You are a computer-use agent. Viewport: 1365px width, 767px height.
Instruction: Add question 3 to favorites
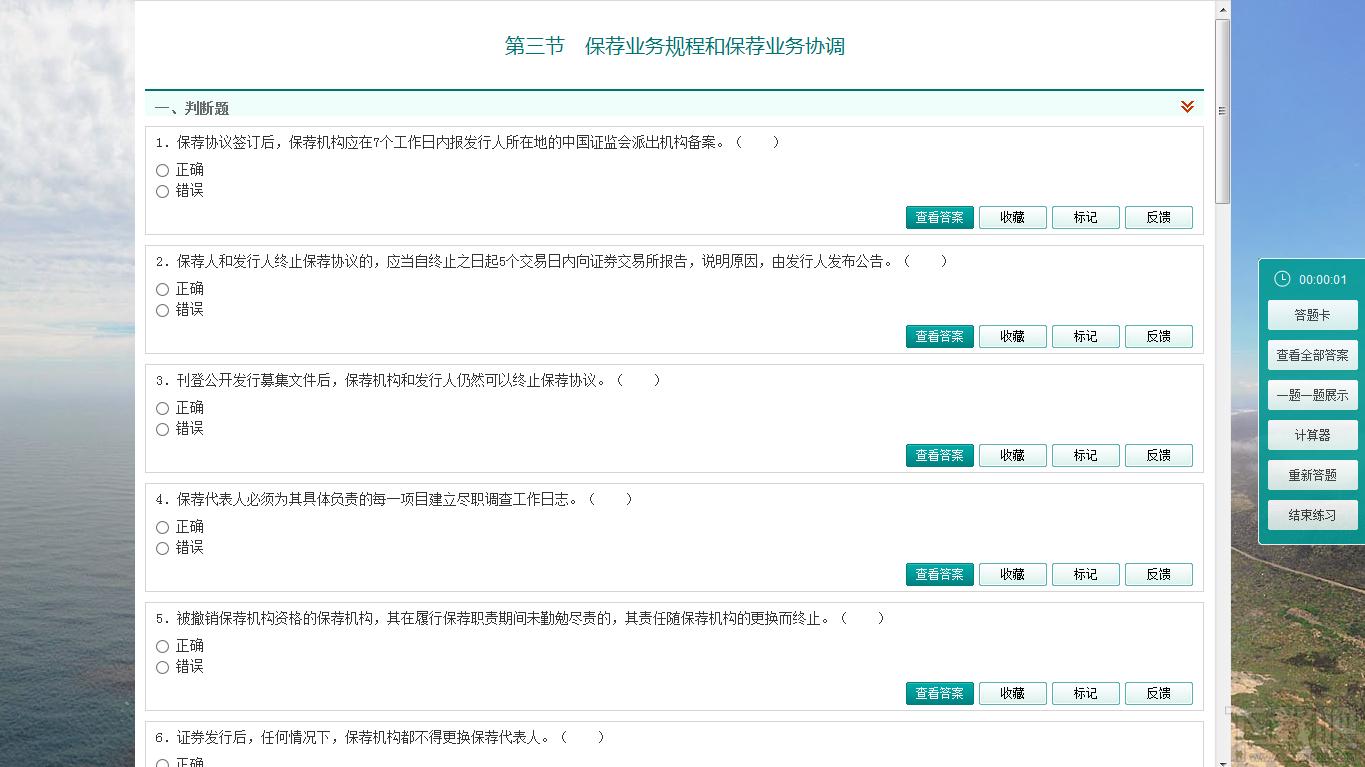[x=1013, y=455]
